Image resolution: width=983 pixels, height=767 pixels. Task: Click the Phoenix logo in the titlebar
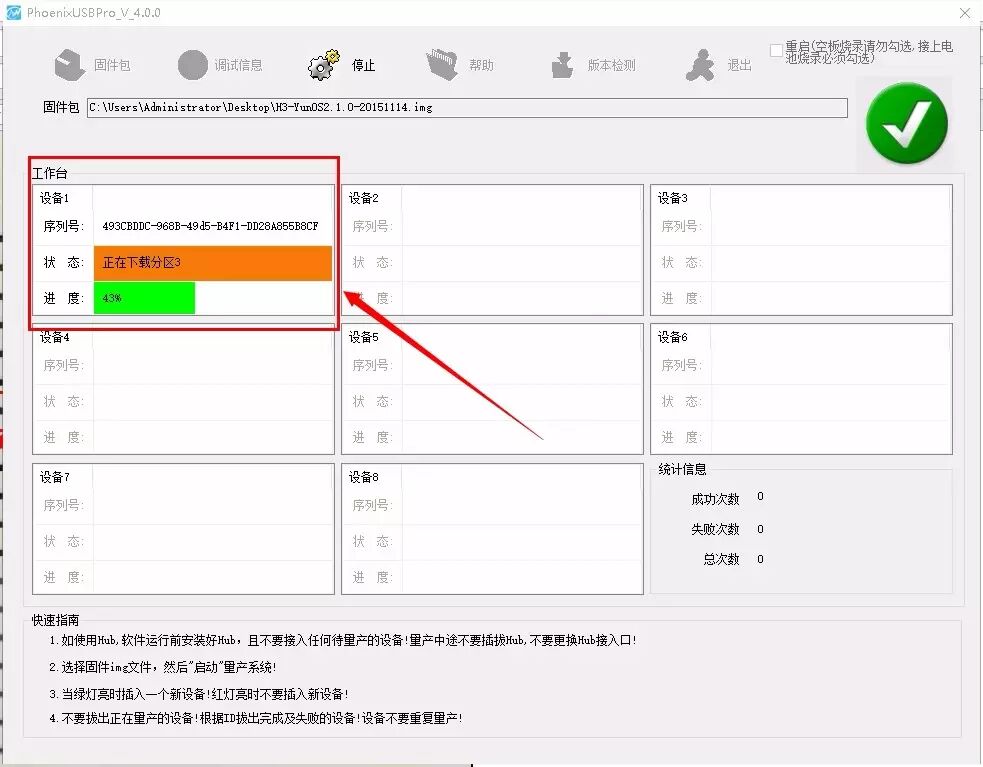click(14, 12)
